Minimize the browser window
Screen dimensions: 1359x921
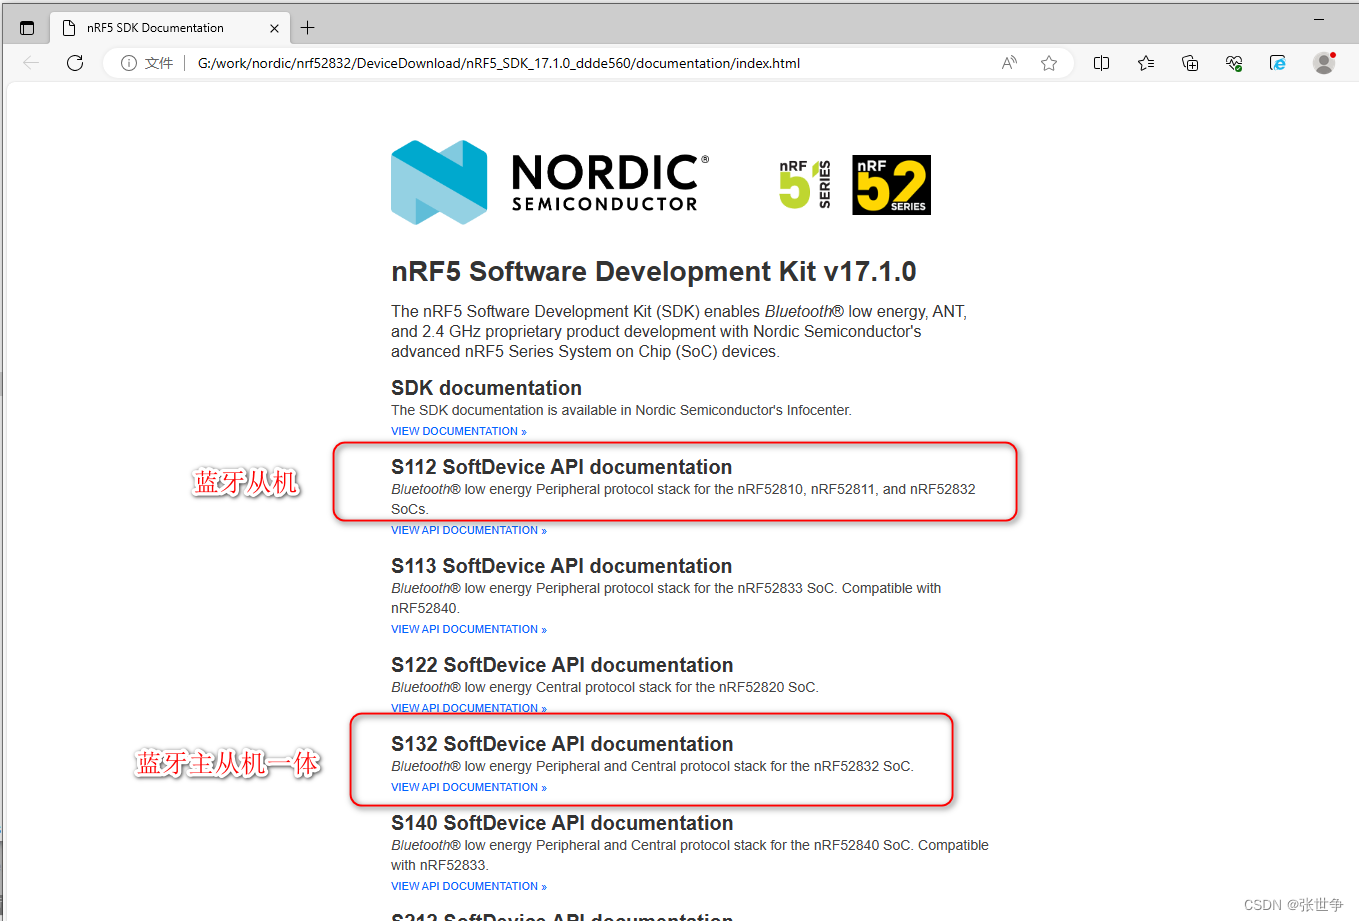(x=1319, y=19)
